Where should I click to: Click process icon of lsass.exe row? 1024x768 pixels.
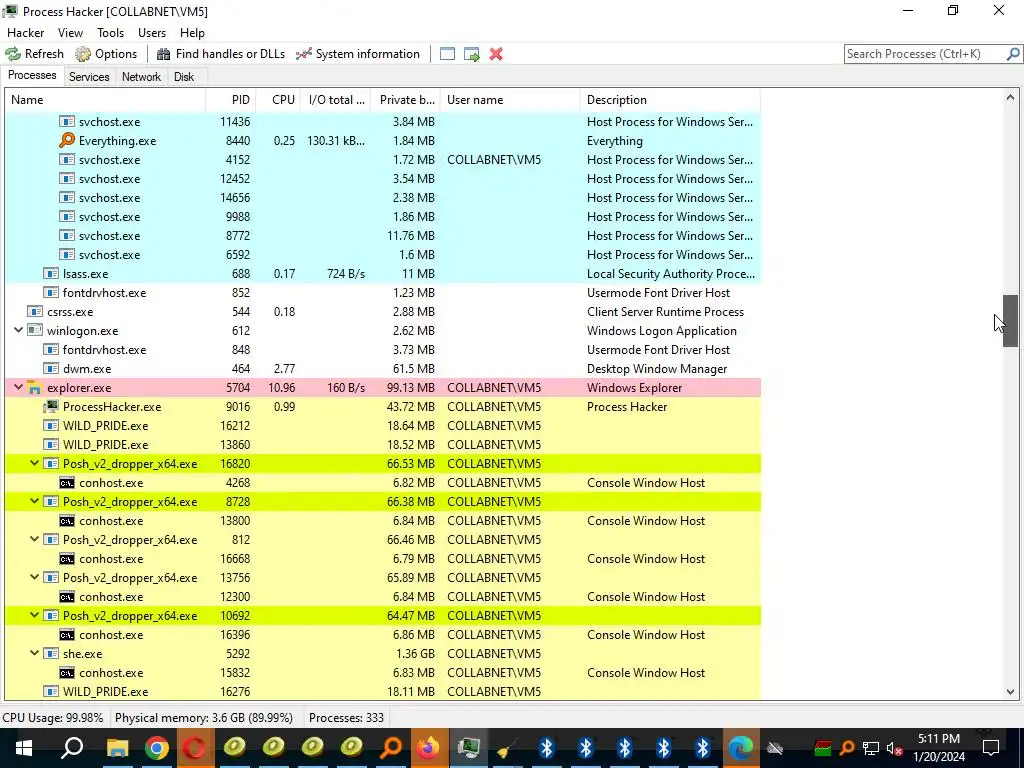click(x=51, y=274)
